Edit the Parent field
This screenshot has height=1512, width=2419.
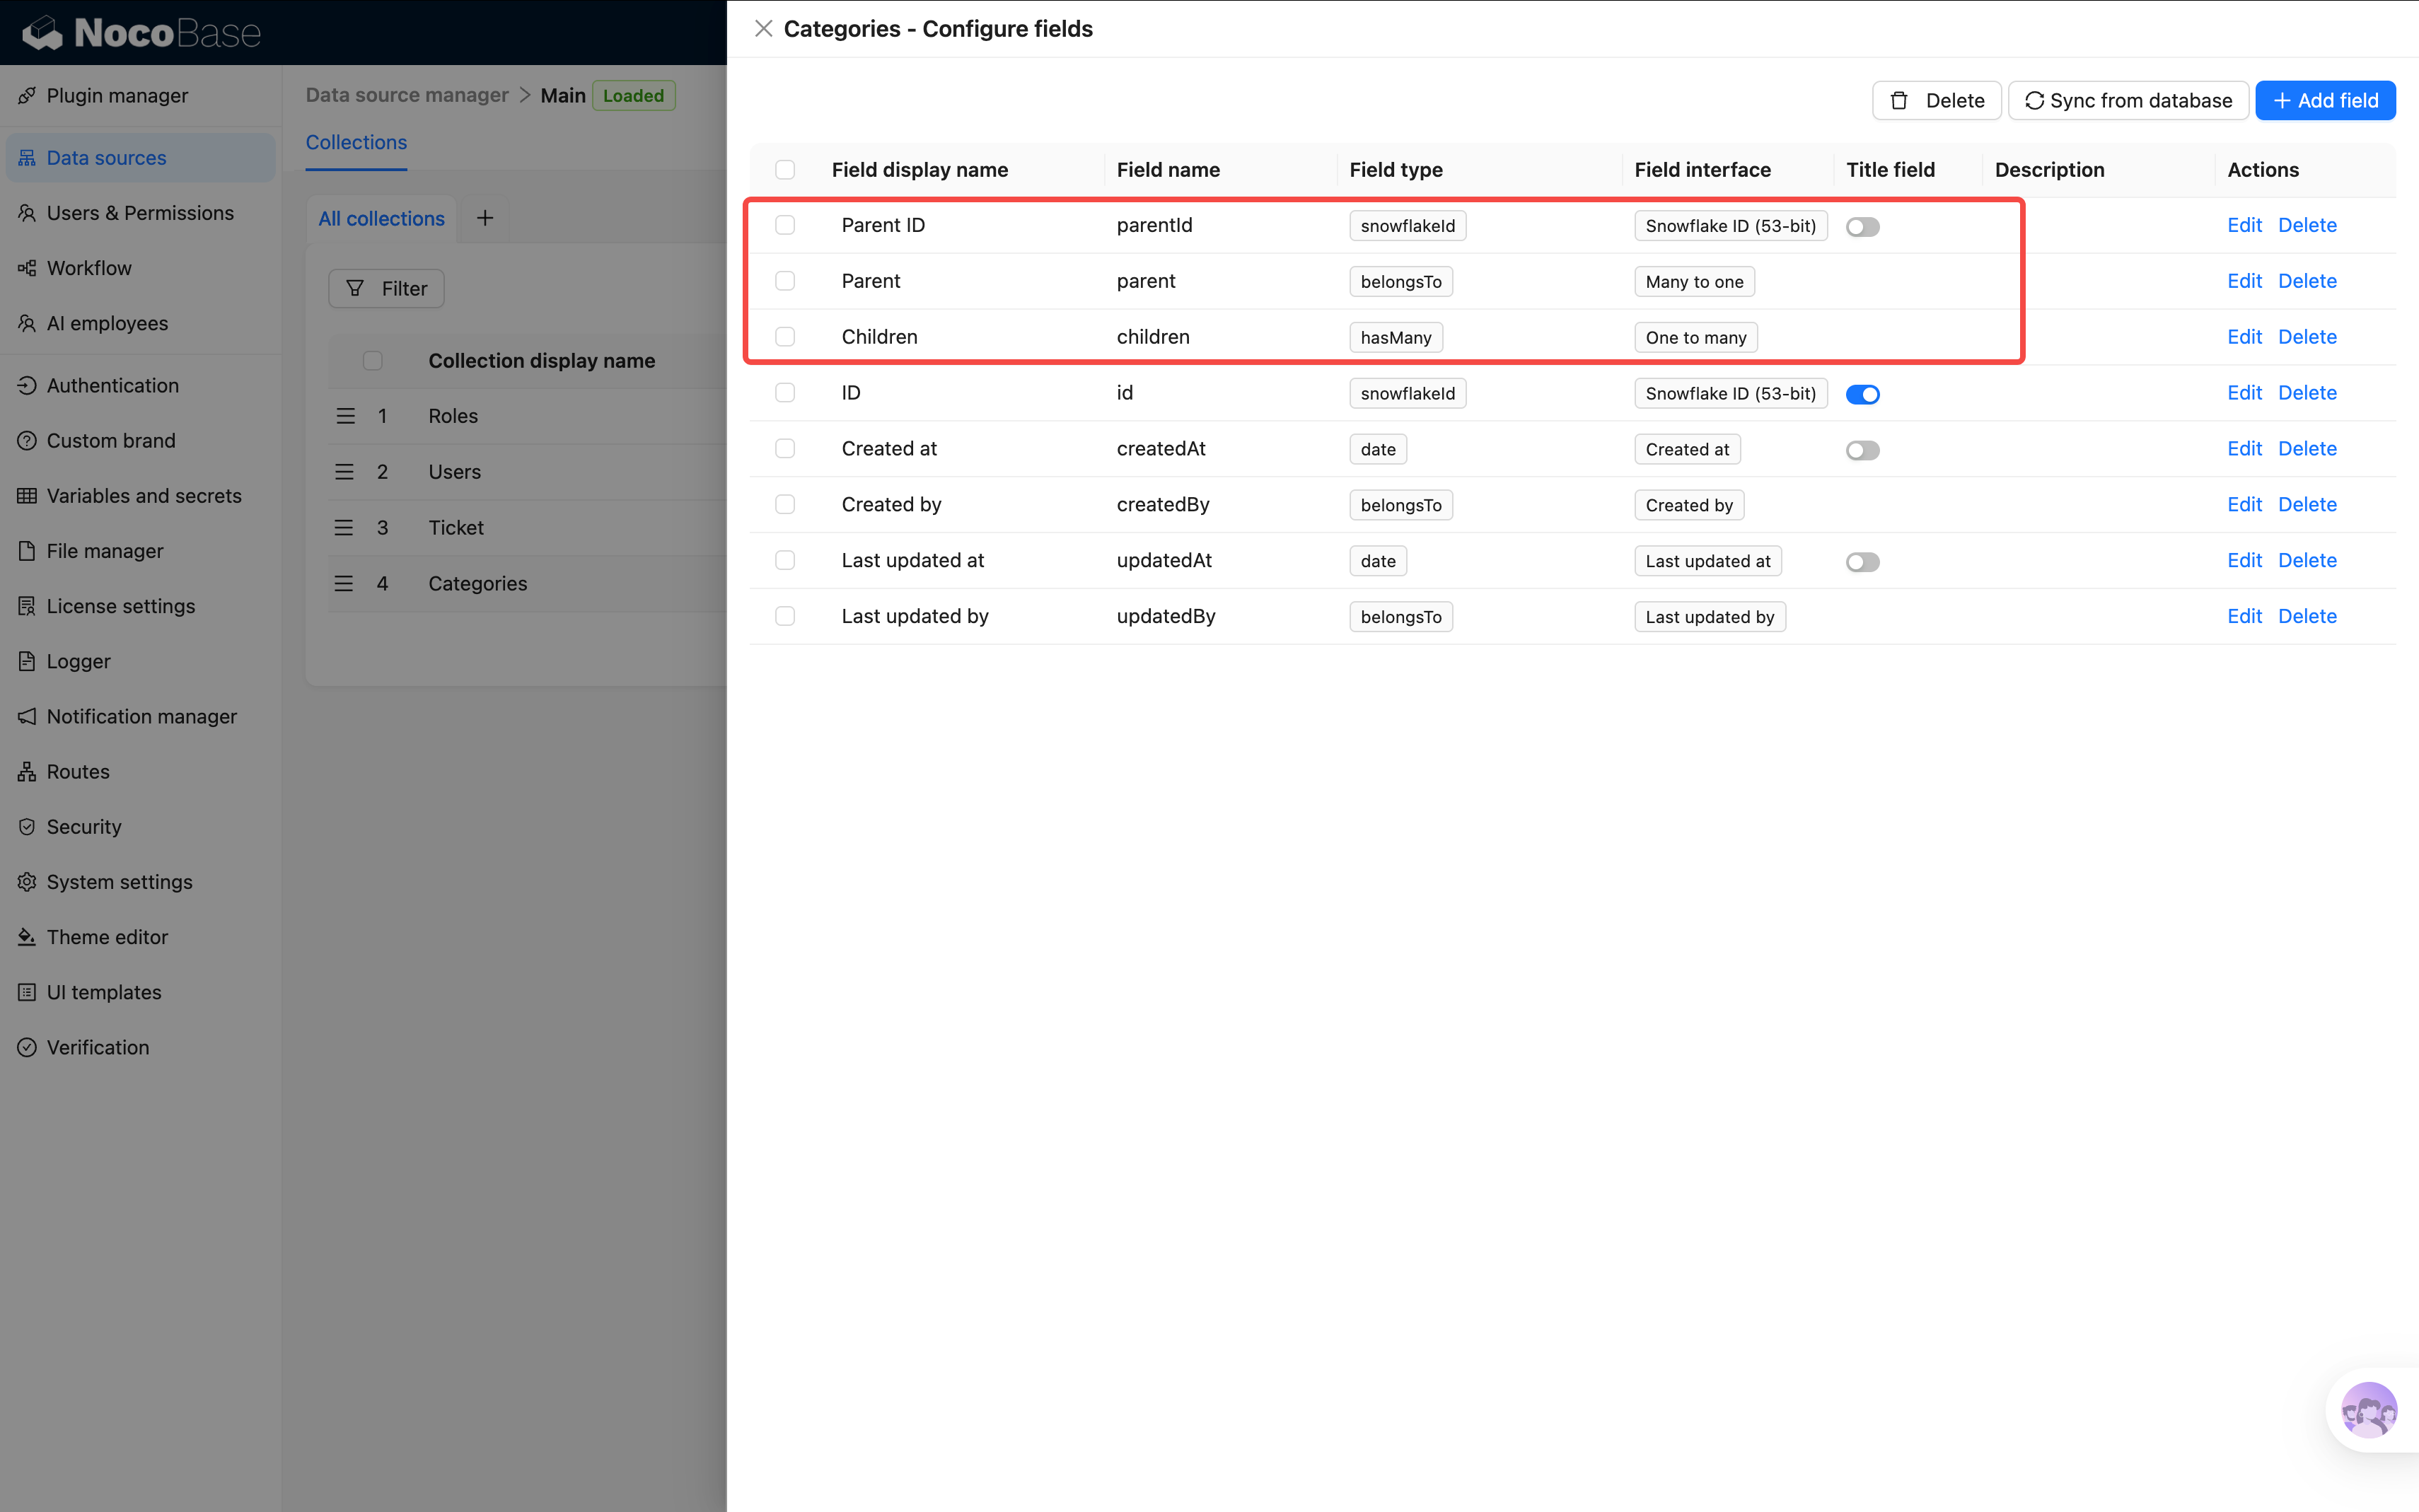point(2244,281)
